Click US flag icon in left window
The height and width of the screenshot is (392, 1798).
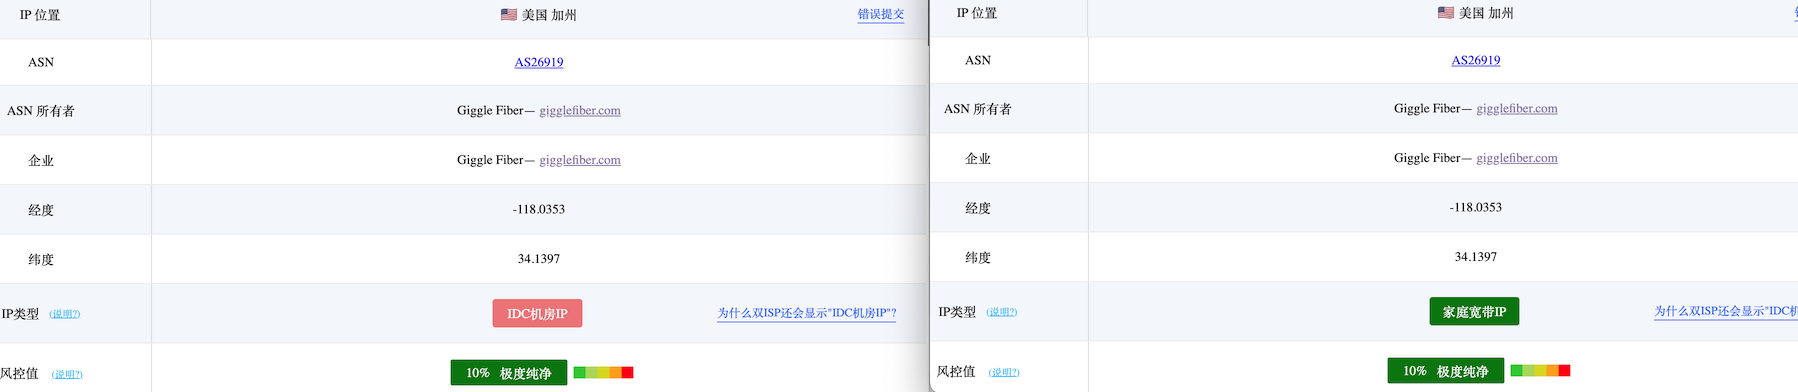point(509,15)
